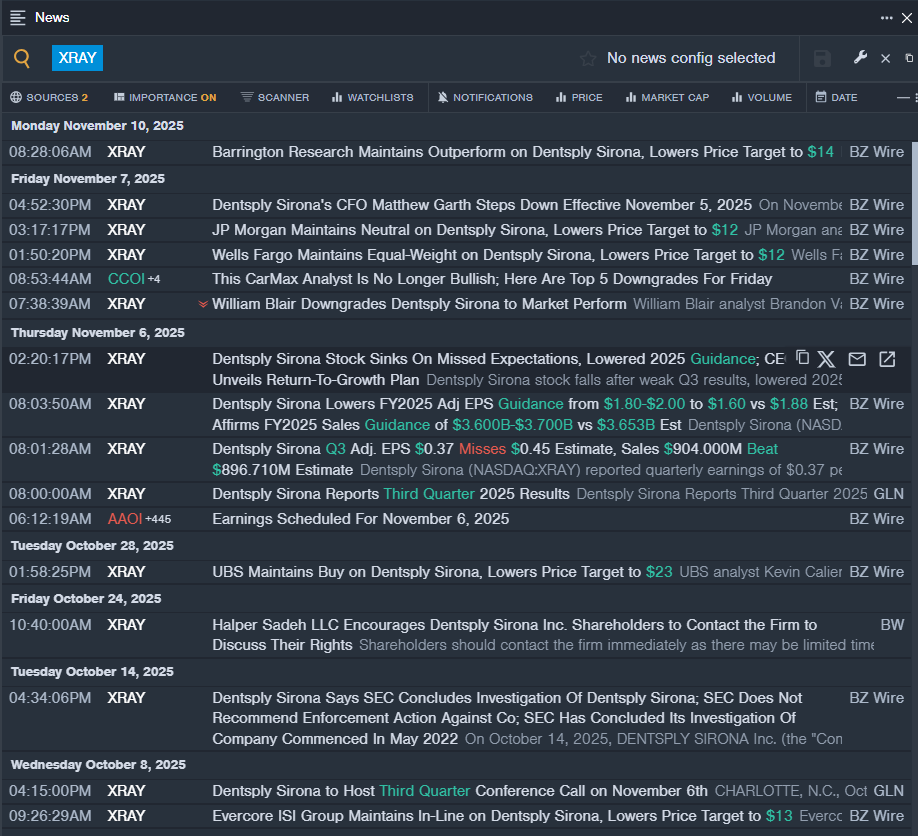Copy the Stock Sinks headline

click(802, 358)
